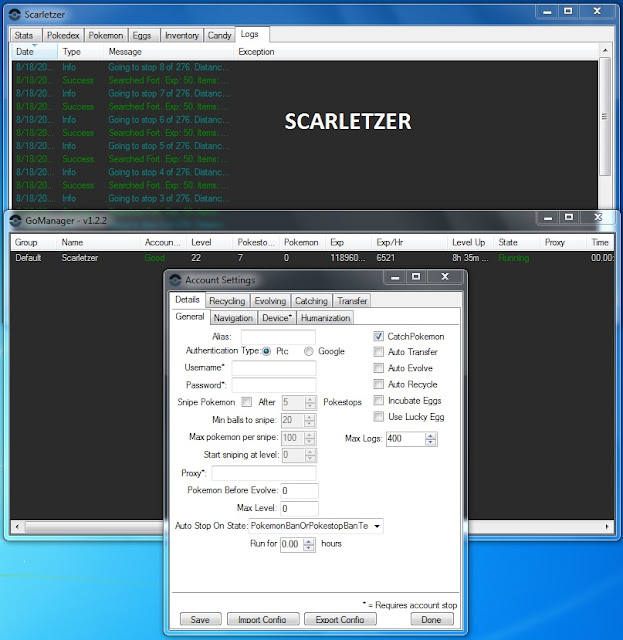Minimize the GoManager window
623x640 pixels.
tap(548, 218)
